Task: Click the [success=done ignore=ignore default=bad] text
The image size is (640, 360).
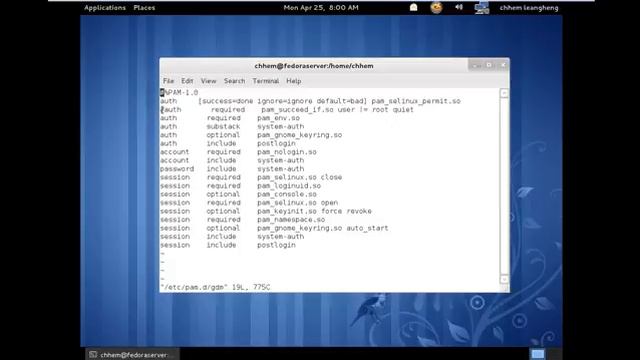Action: 282,101
